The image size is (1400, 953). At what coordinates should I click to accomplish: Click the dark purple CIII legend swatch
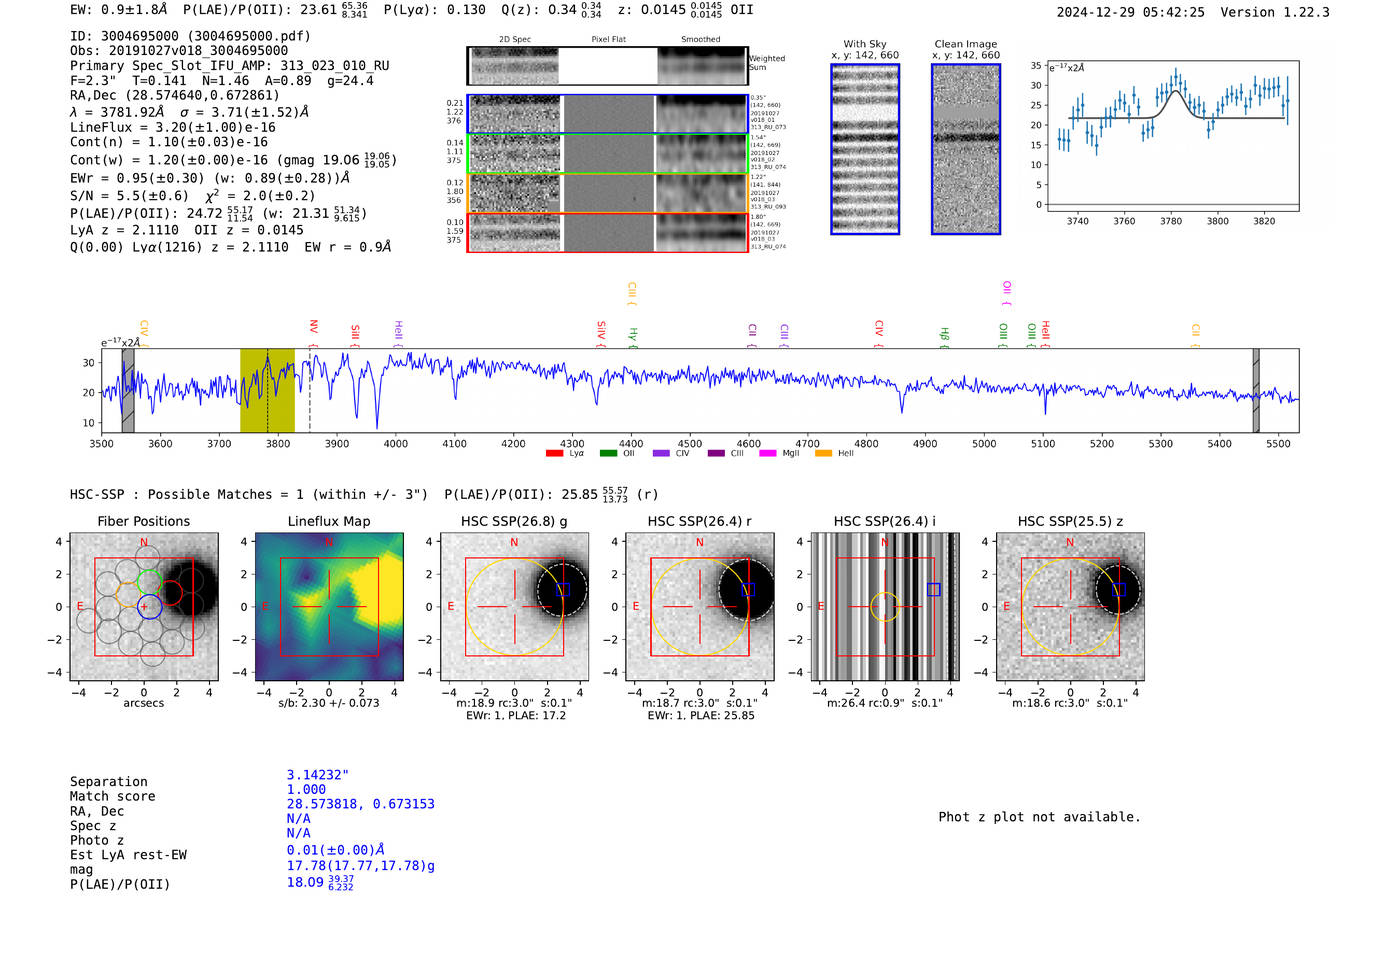point(716,453)
